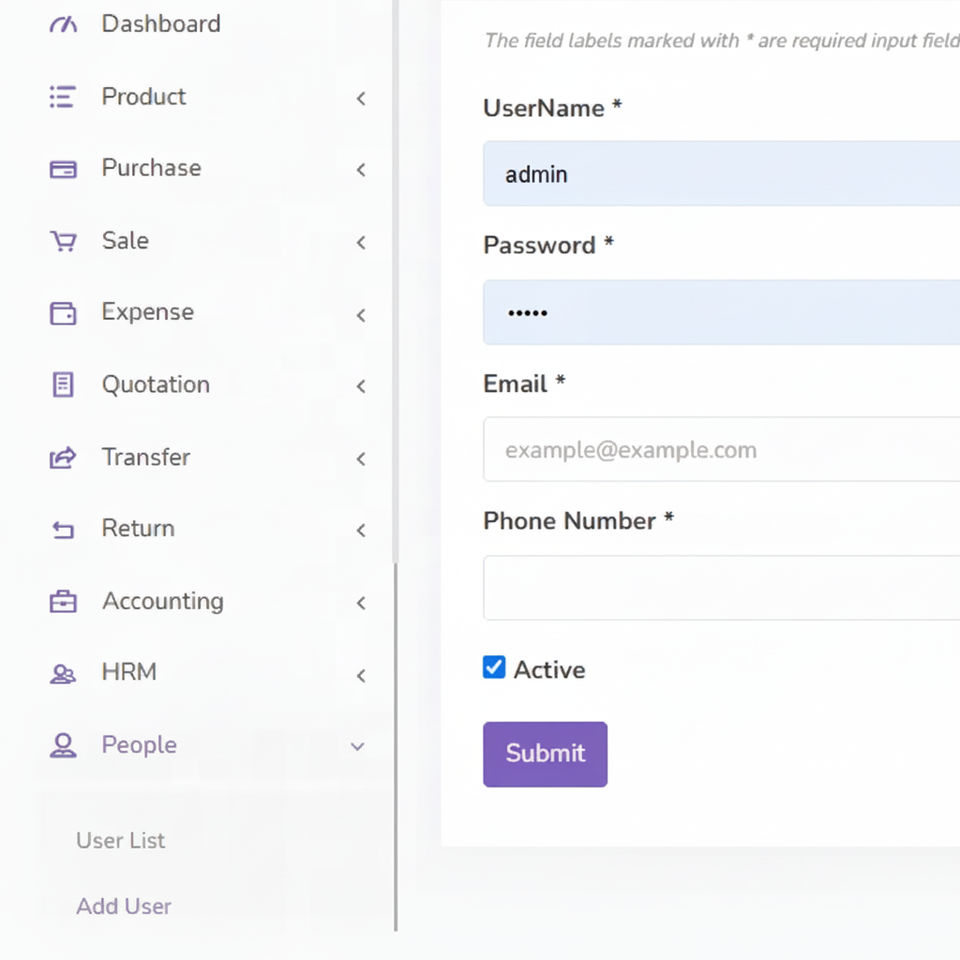Expand the Product submenu chevron
The width and height of the screenshot is (960, 960).
(360, 98)
